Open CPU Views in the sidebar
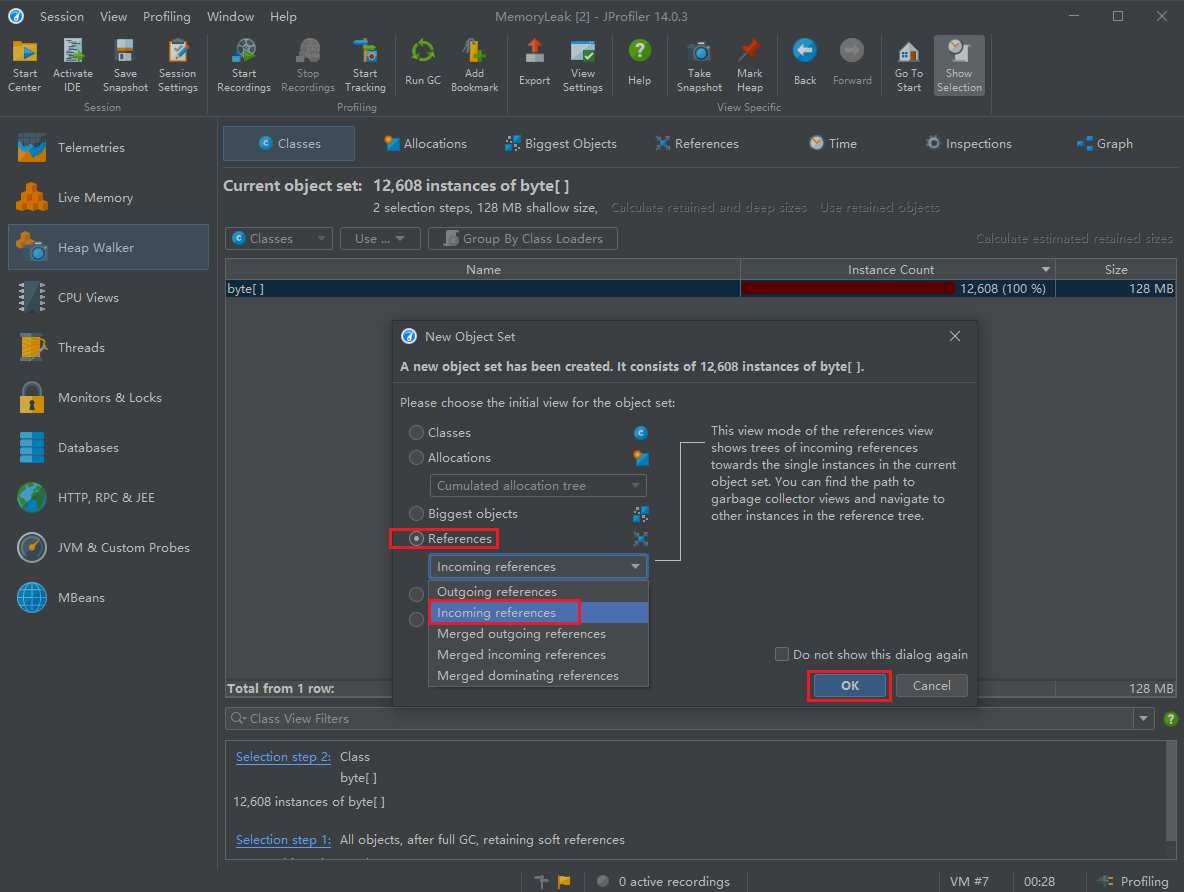Screen dimensions: 1184x892 click(109, 298)
